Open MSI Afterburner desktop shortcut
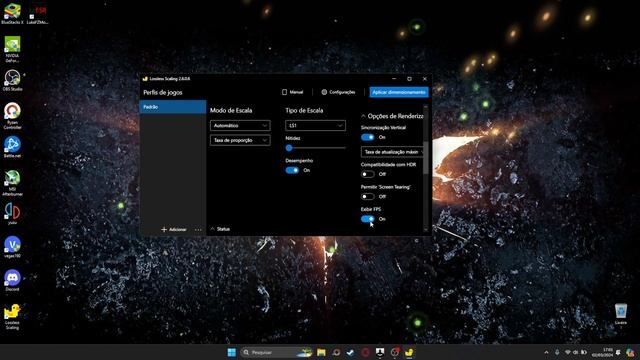The height and width of the screenshot is (360, 640). coord(12,183)
